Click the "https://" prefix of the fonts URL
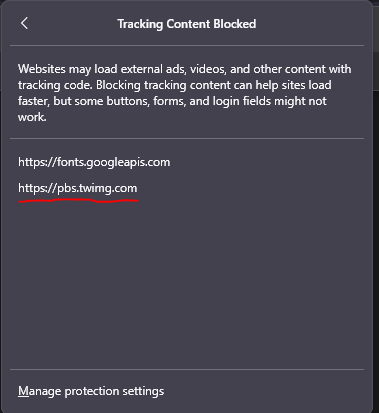Screen dimensions: 379x413 click(37, 163)
